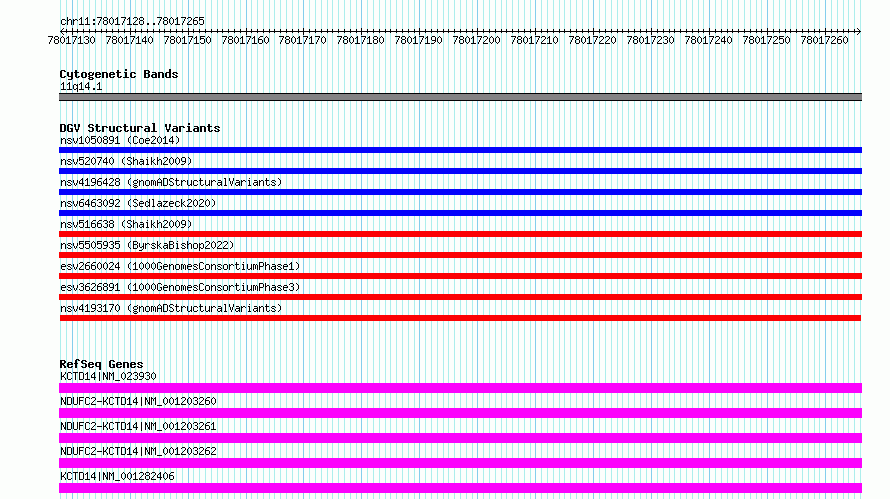This screenshot has height=499, width=890.
Task: Click the blue bar for nsv6463092
Action: point(460,213)
